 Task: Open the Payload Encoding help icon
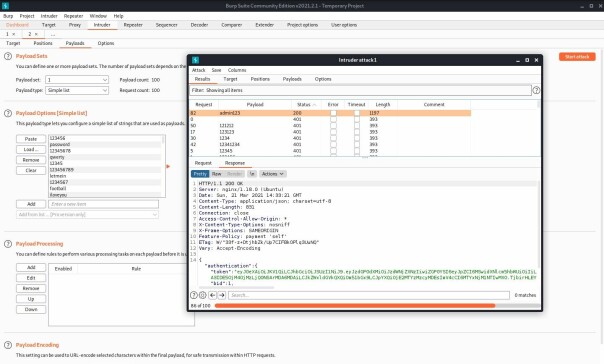(x=8, y=345)
